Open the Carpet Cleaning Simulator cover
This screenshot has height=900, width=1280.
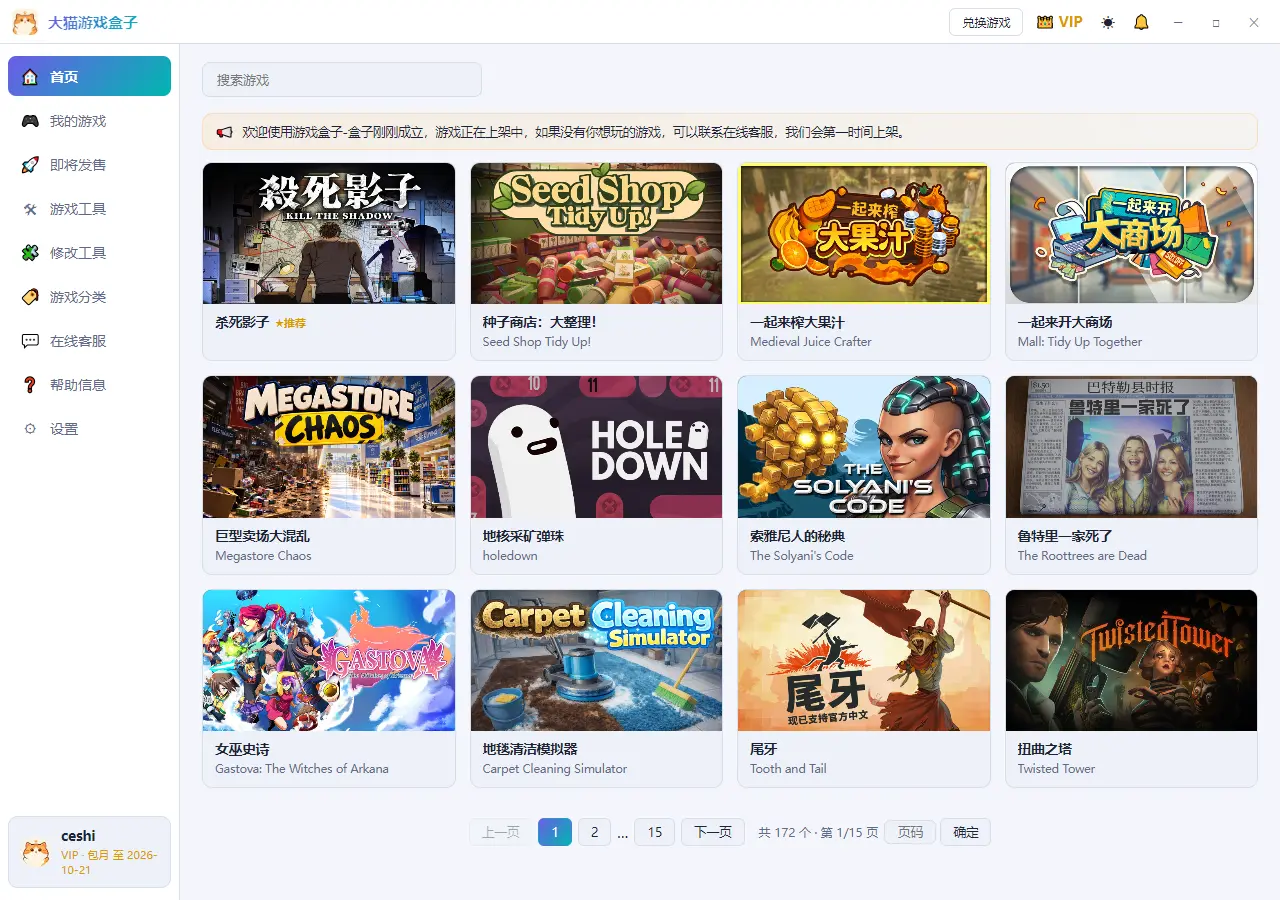(x=596, y=660)
